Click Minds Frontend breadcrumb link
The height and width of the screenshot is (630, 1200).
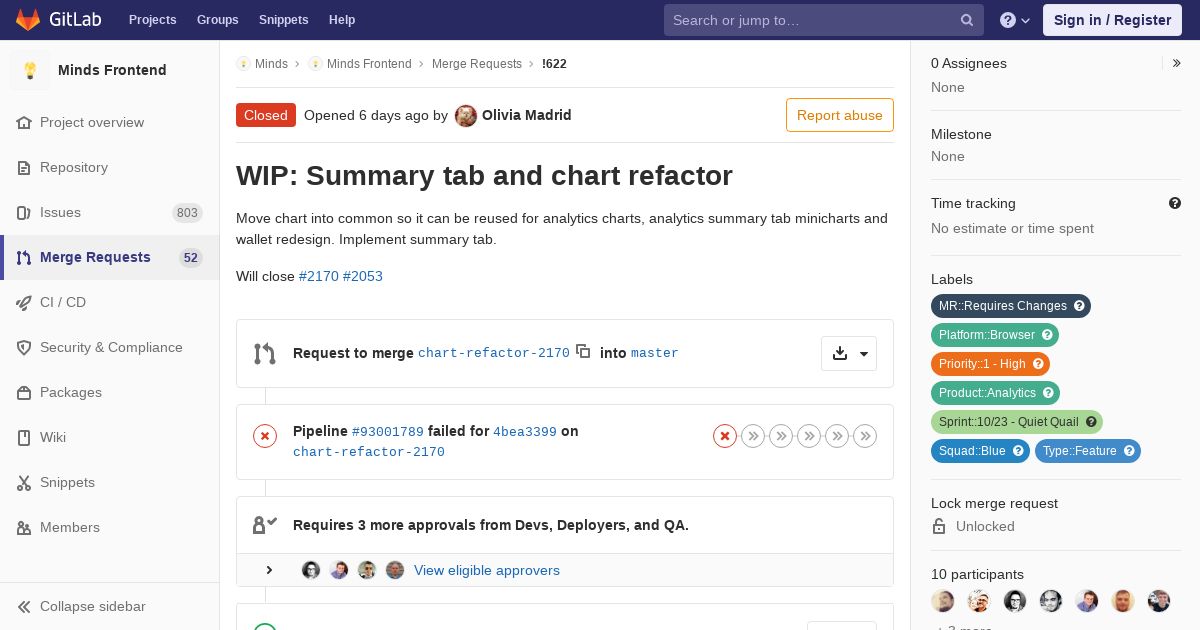click(369, 64)
